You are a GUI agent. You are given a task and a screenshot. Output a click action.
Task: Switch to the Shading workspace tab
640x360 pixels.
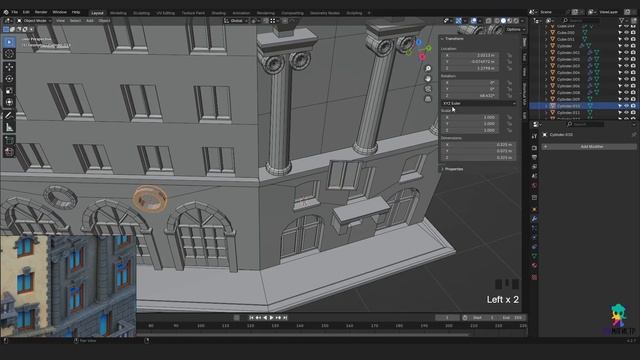[218, 13]
